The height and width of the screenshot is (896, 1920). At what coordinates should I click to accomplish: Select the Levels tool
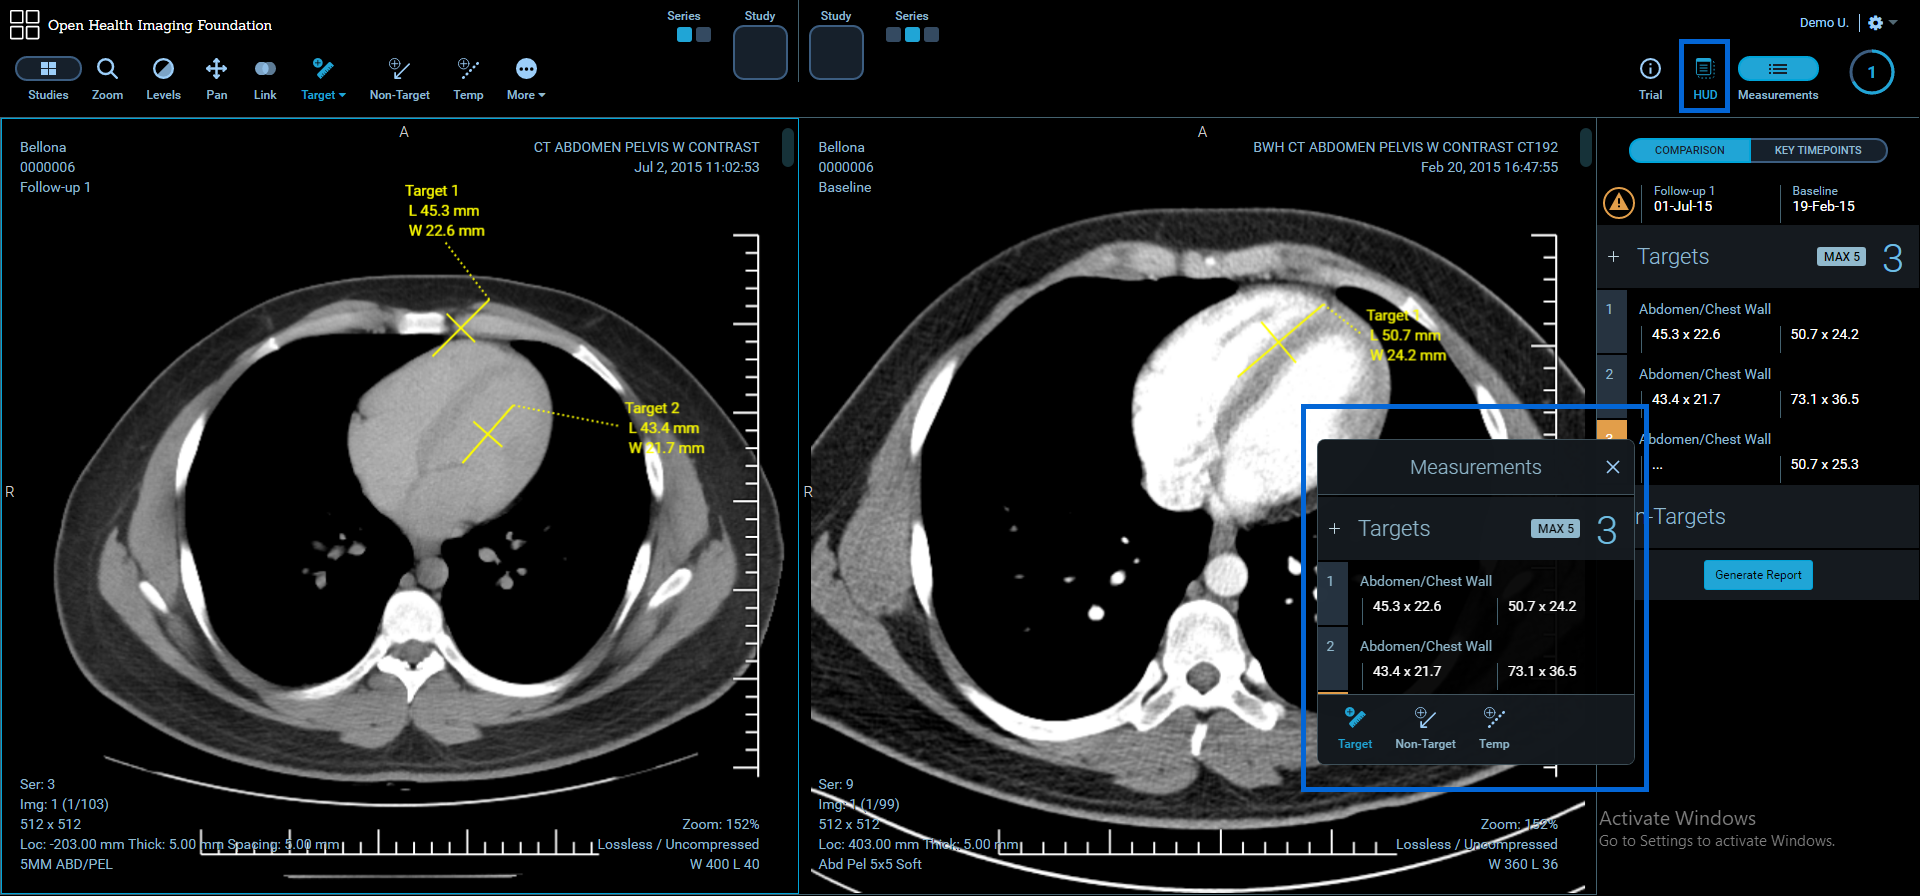(x=163, y=78)
